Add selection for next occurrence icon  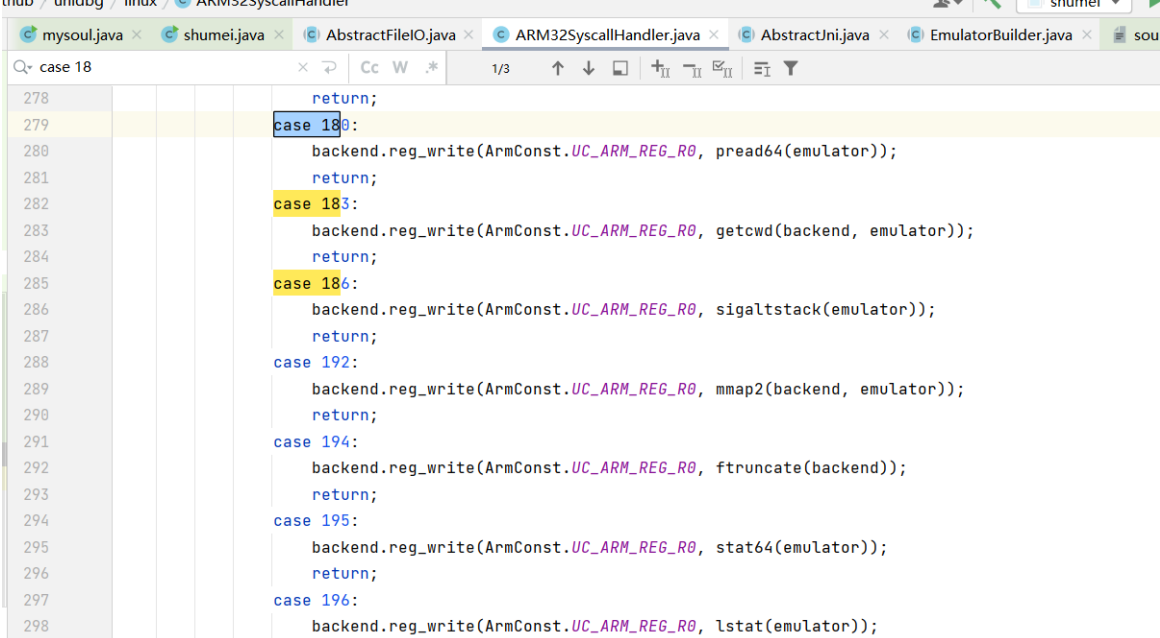click(660, 69)
